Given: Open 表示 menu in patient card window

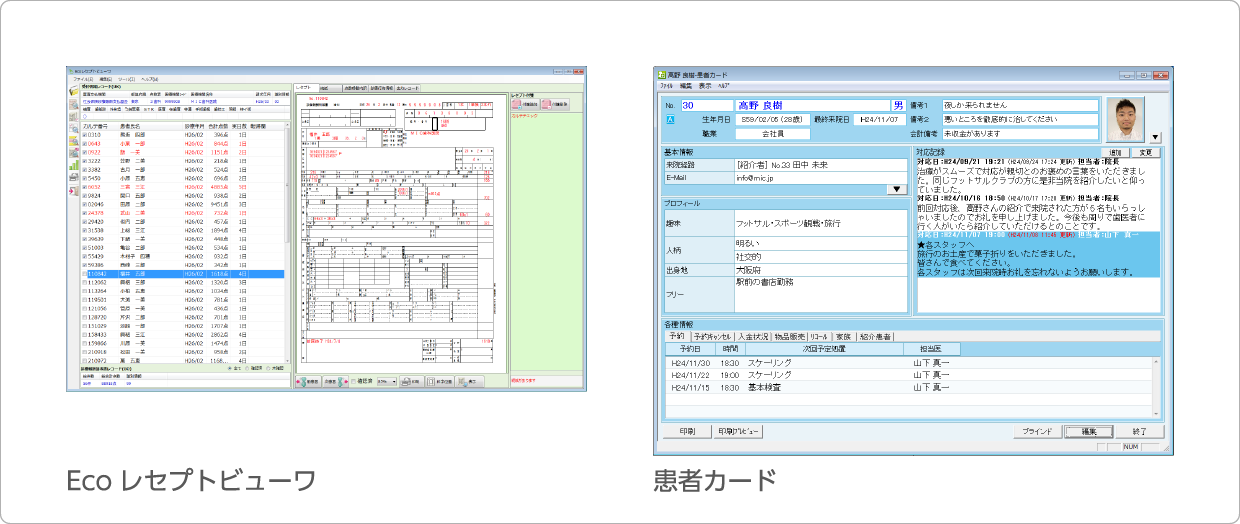Looking at the screenshot, I should (x=705, y=86).
